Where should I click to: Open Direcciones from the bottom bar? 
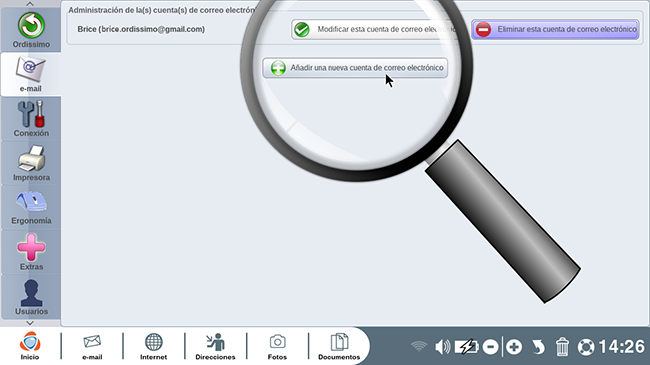pos(215,346)
